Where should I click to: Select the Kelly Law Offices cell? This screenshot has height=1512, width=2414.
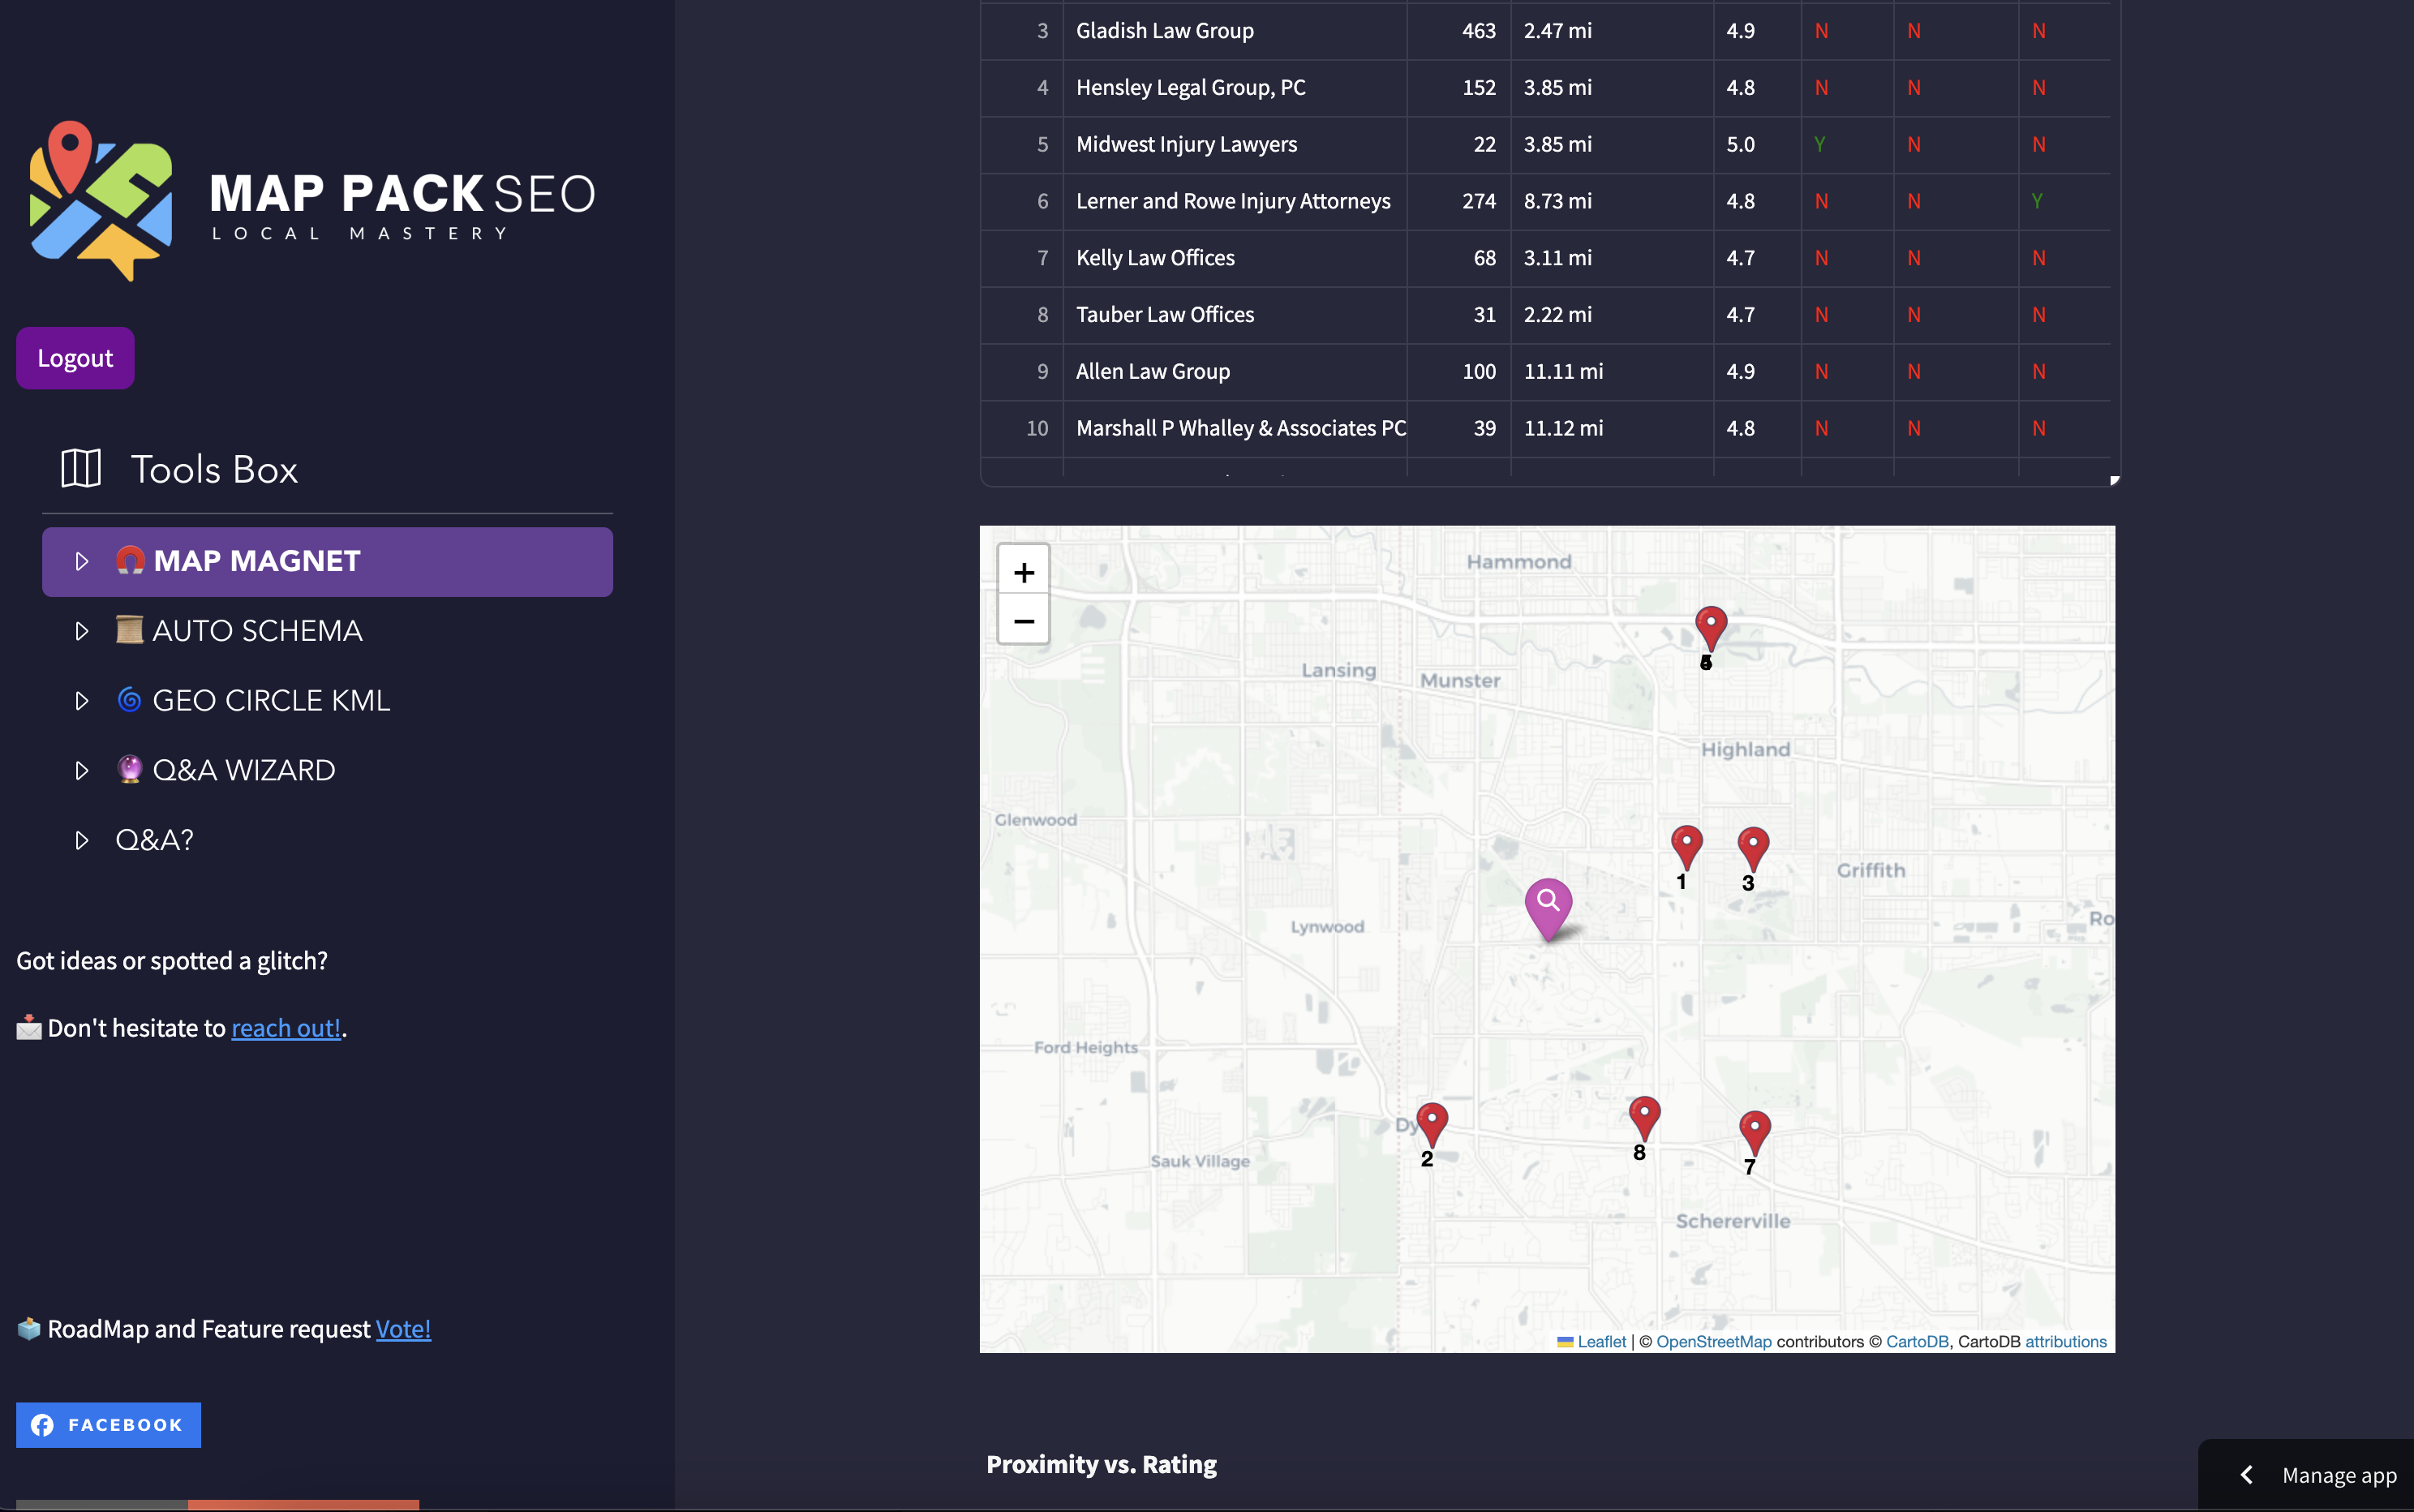[x=1235, y=258]
